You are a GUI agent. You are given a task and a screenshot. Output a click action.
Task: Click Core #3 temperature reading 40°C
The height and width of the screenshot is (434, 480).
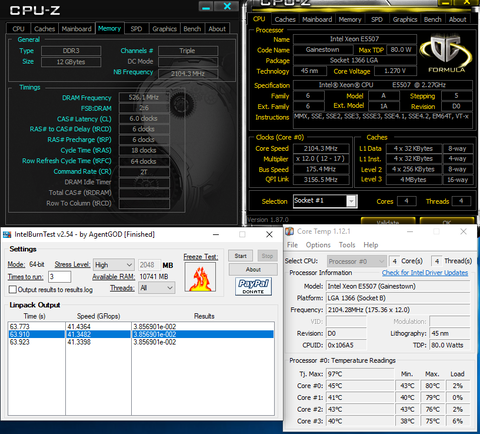click(x=360, y=421)
